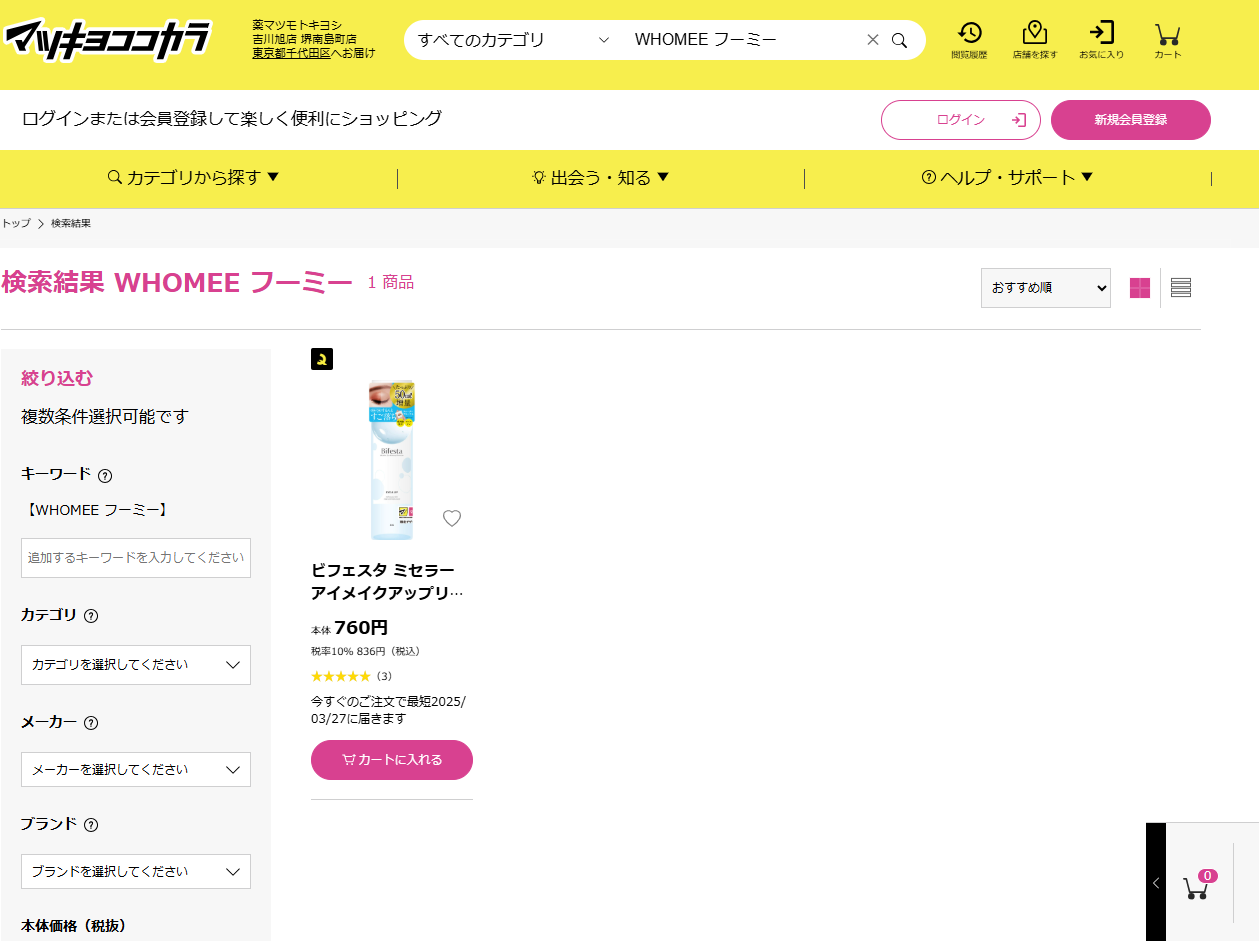Open ブランドを選択してください dropdown
This screenshot has width=1259, height=941.
pos(136,872)
